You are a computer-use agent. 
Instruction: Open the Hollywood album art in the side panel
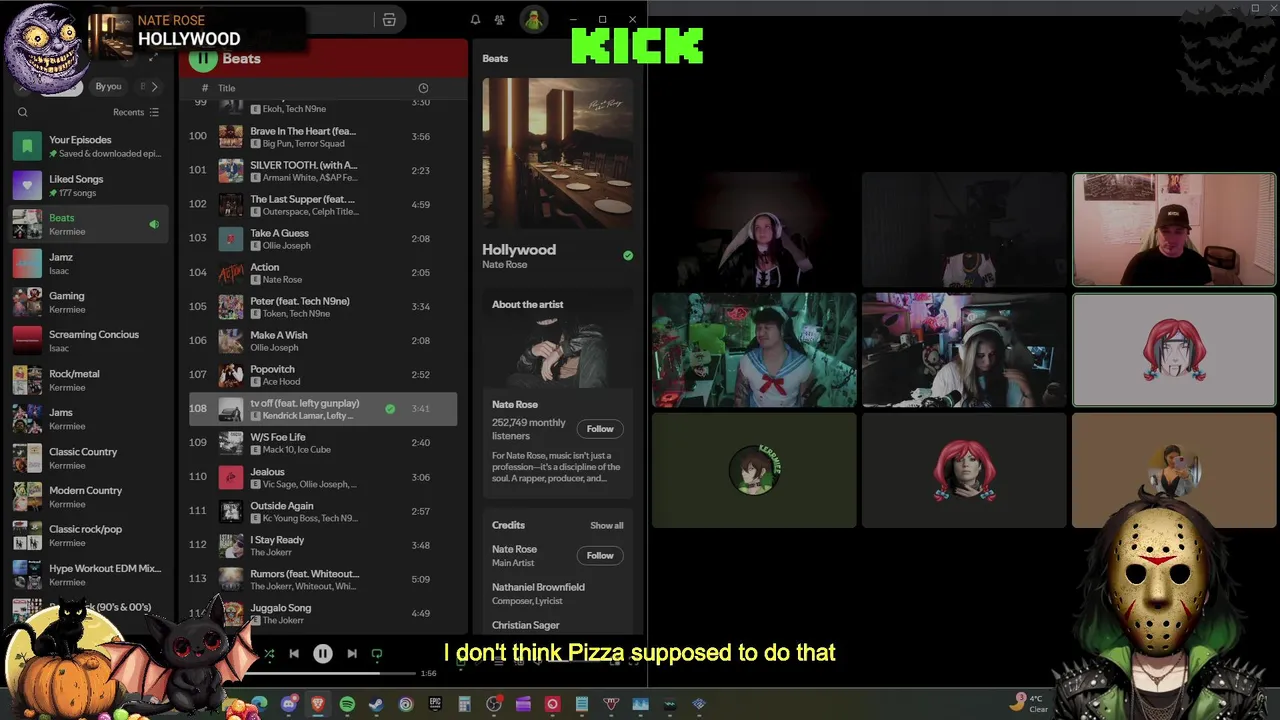point(557,154)
